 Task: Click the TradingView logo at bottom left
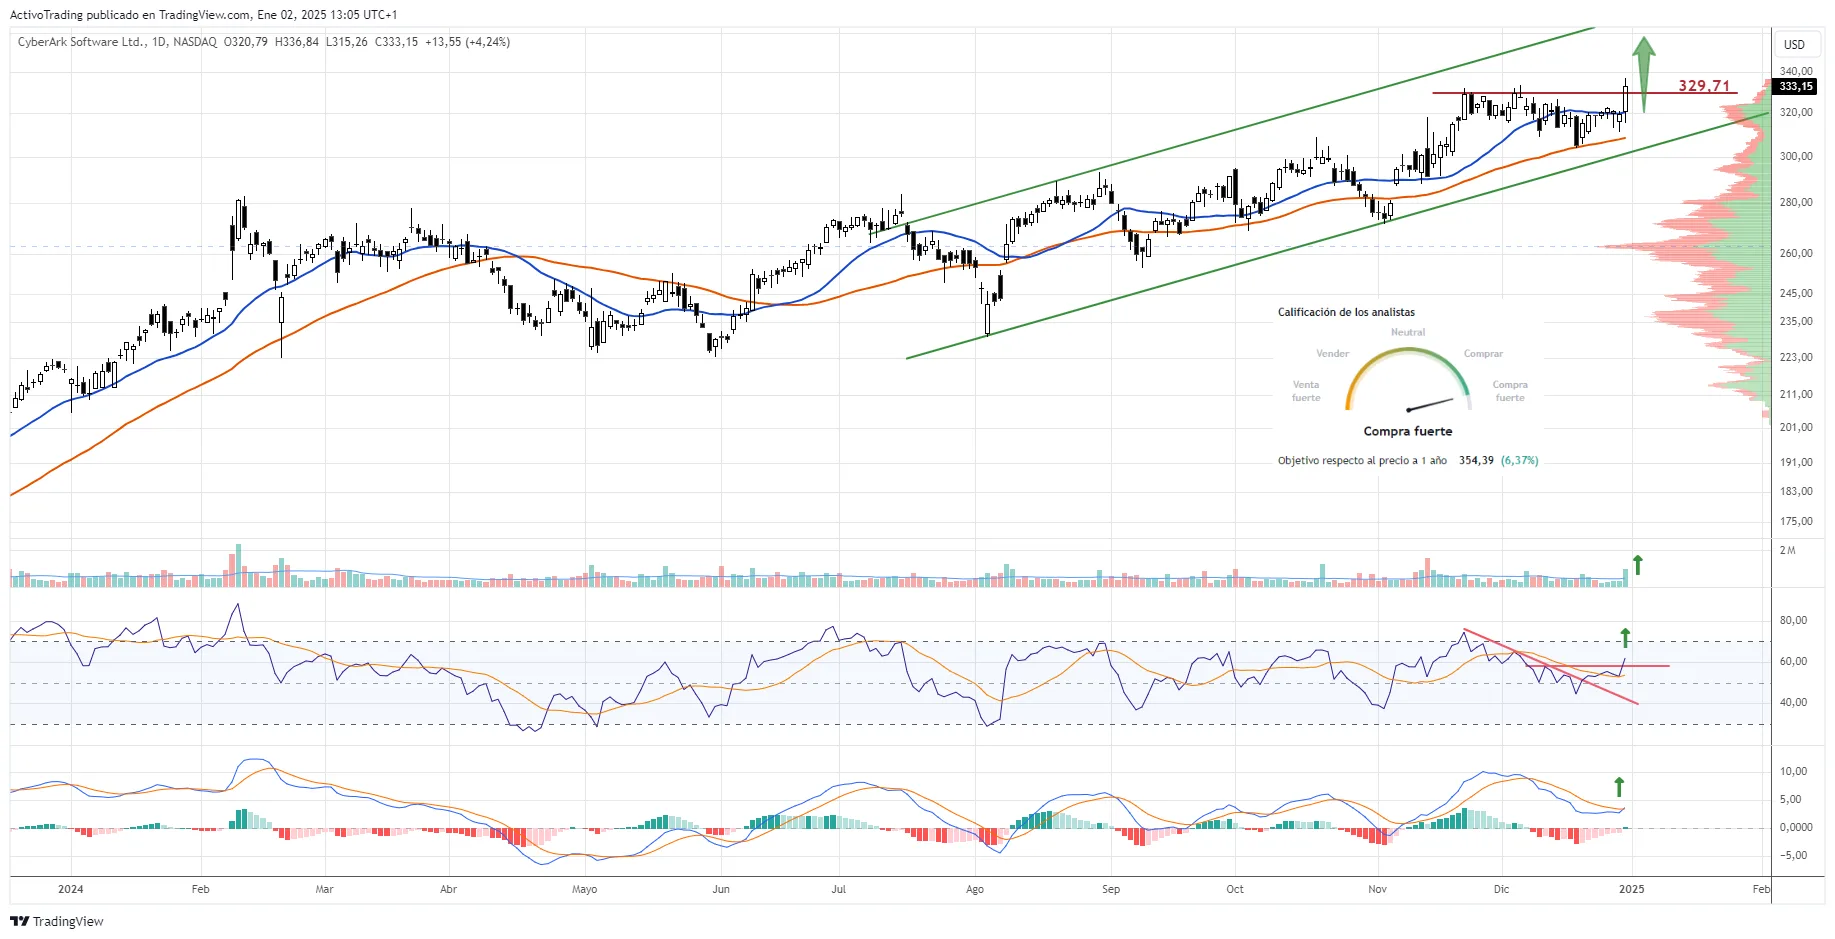click(x=57, y=921)
